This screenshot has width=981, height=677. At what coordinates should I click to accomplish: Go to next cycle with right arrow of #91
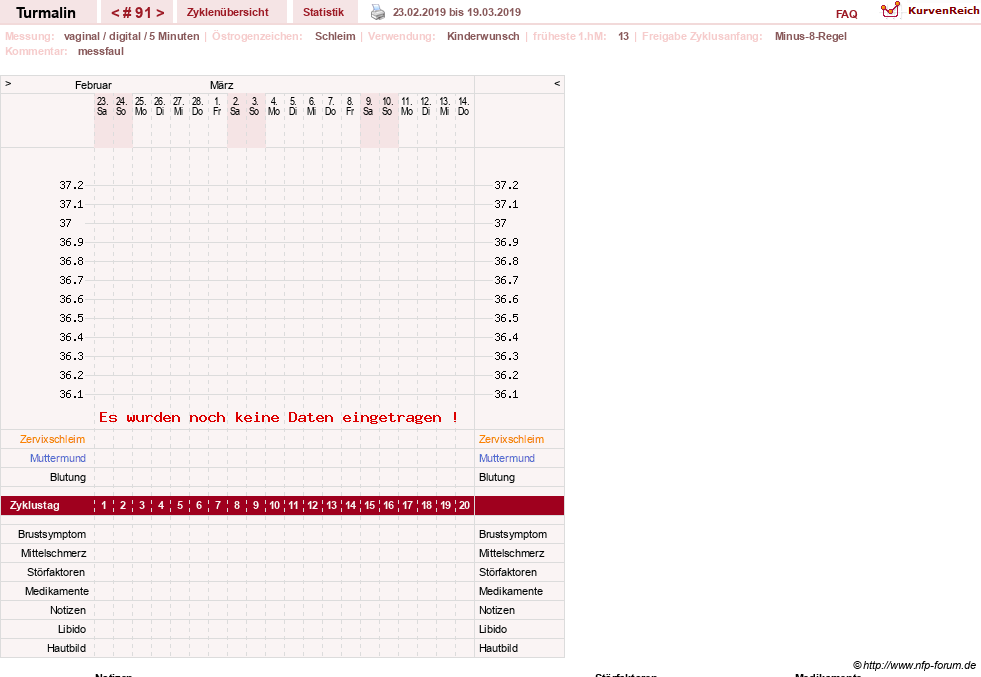point(160,13)
